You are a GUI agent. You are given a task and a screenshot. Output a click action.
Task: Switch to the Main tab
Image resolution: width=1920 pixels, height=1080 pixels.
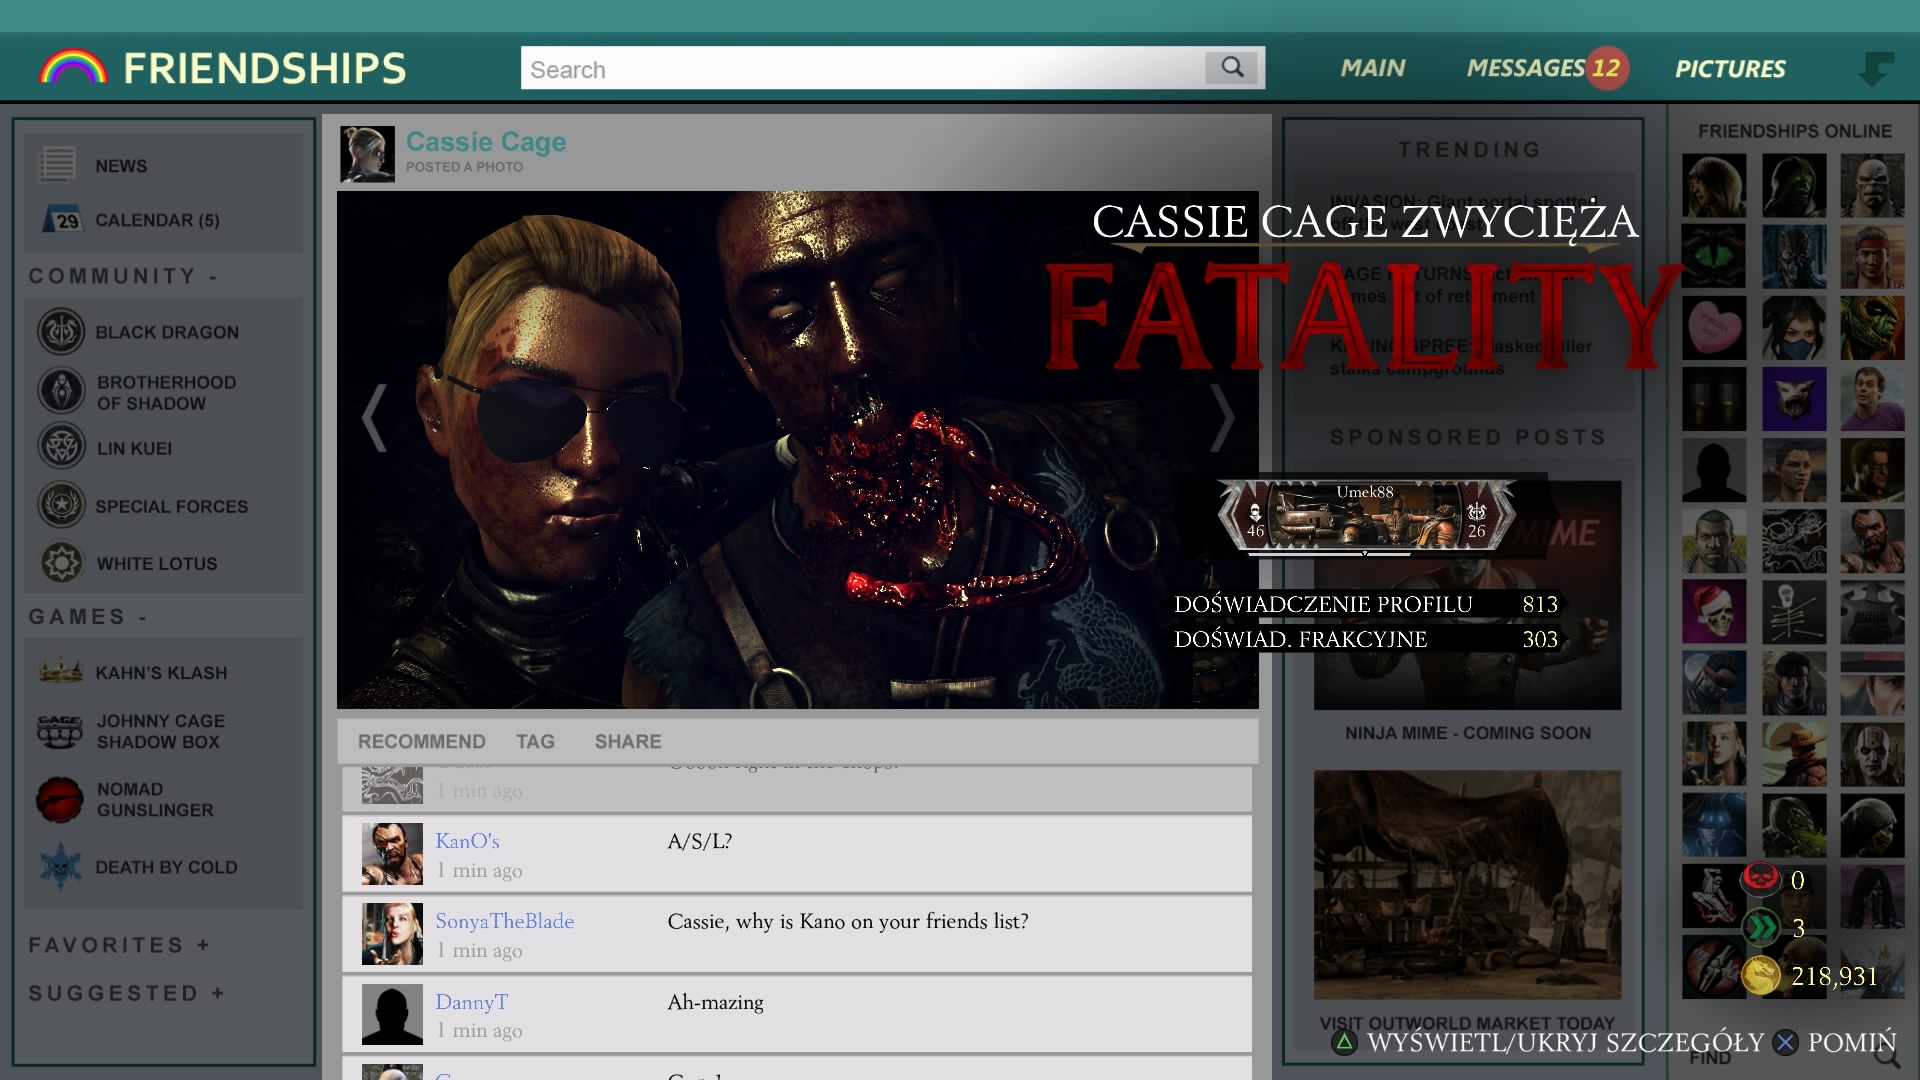pyautogui.click(x=1373, y=68)
